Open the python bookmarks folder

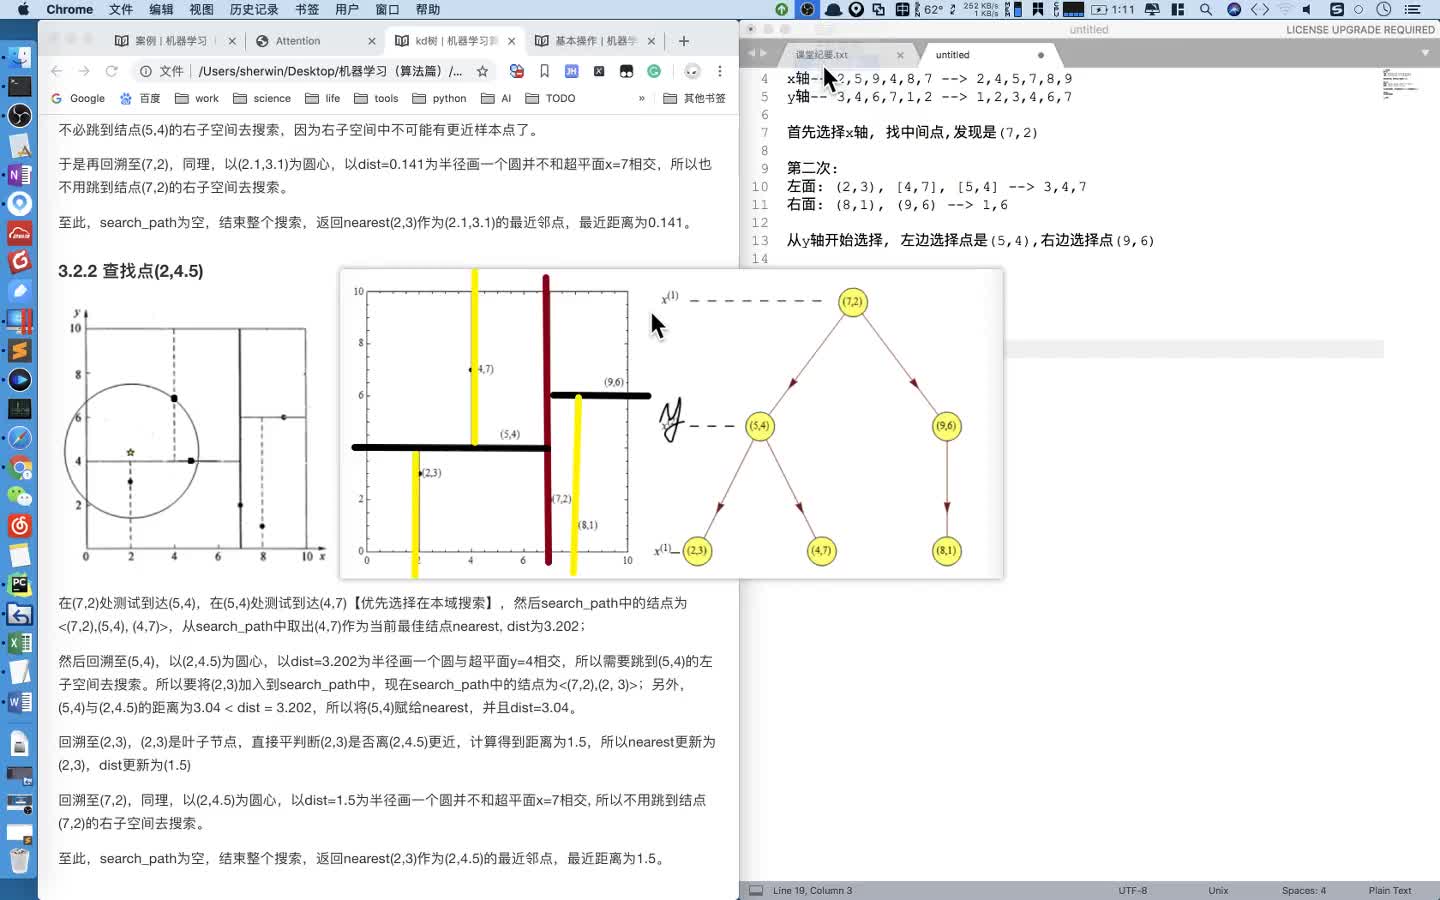(439, 98)
